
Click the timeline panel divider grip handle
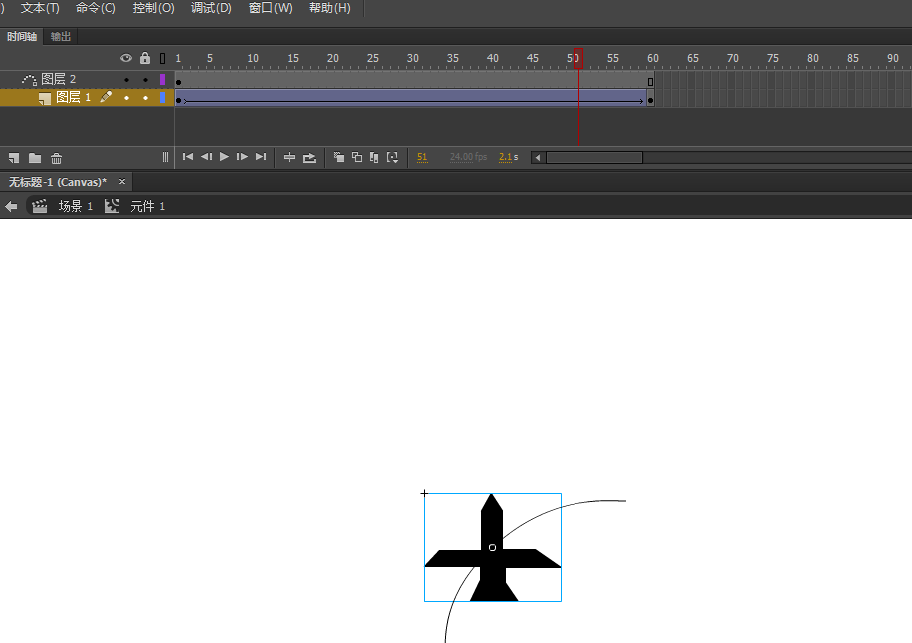tap(165, 158)
